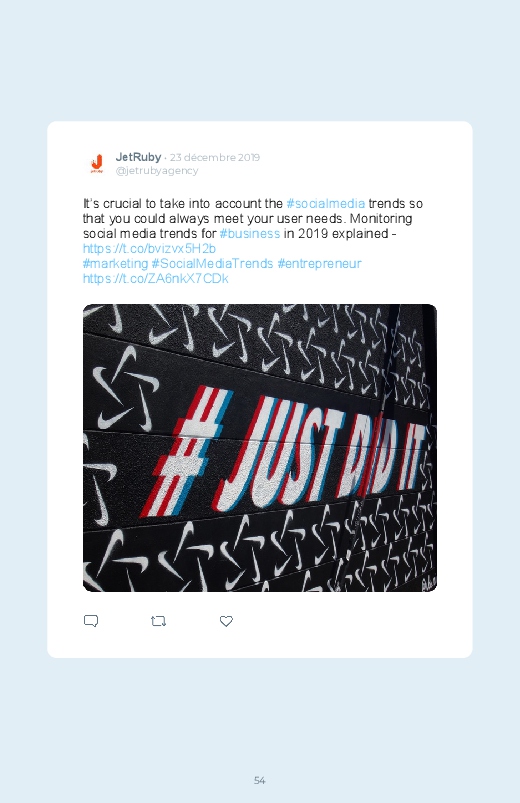Click the reply speech bubble icon

[91, 621]
